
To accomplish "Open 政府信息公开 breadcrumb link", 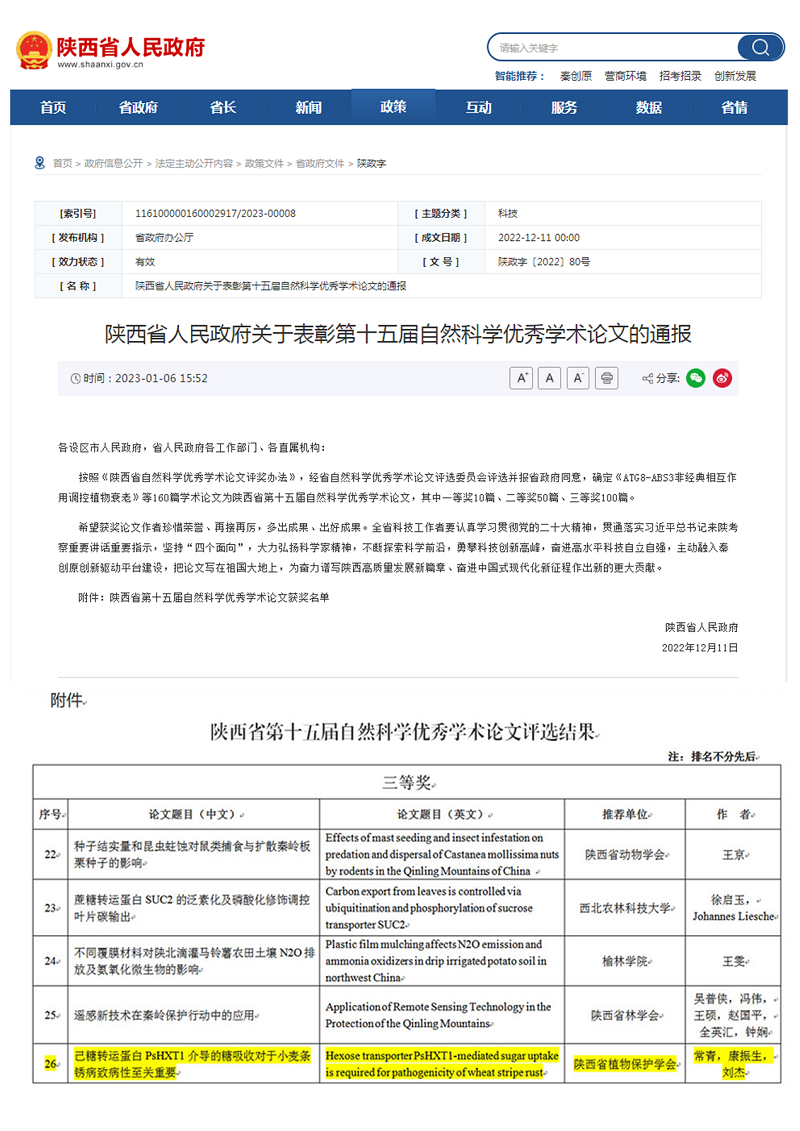I will (113, 164).
